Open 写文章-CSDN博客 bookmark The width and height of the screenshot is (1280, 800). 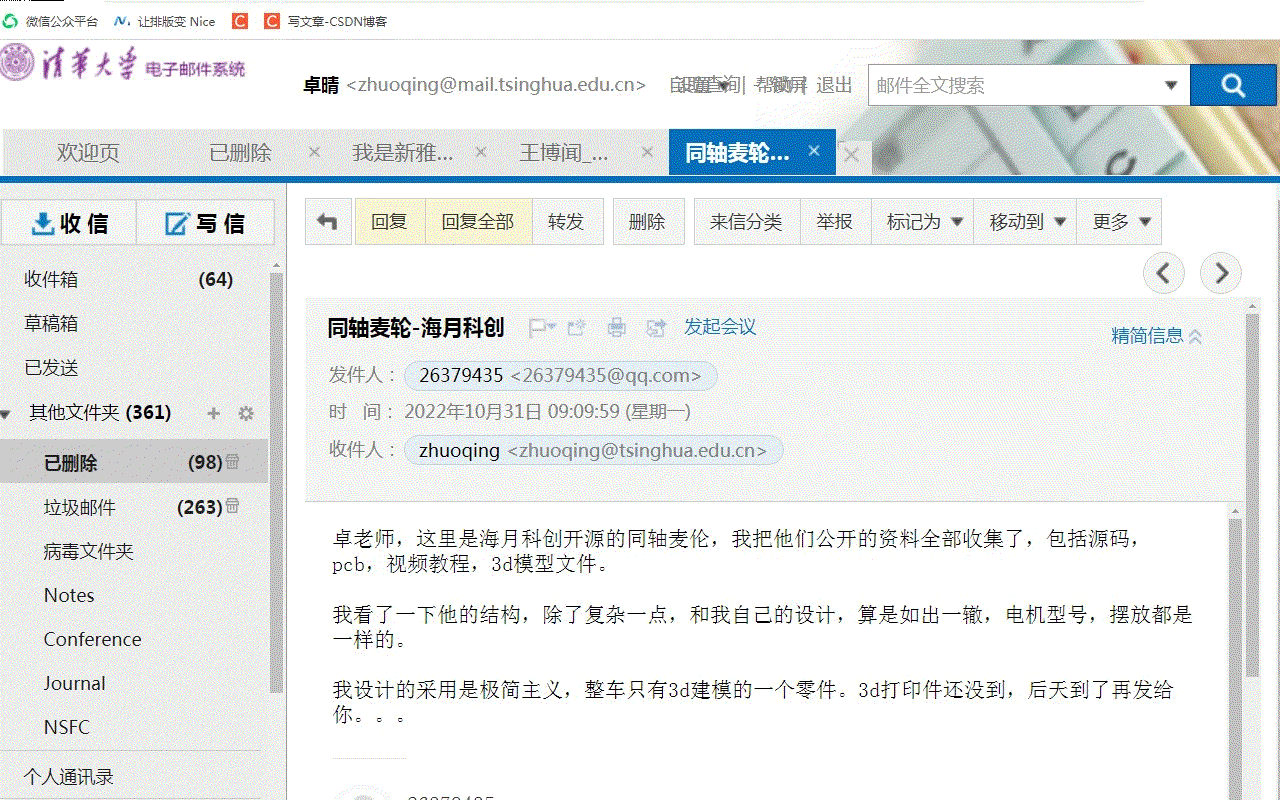coord(326,21)
